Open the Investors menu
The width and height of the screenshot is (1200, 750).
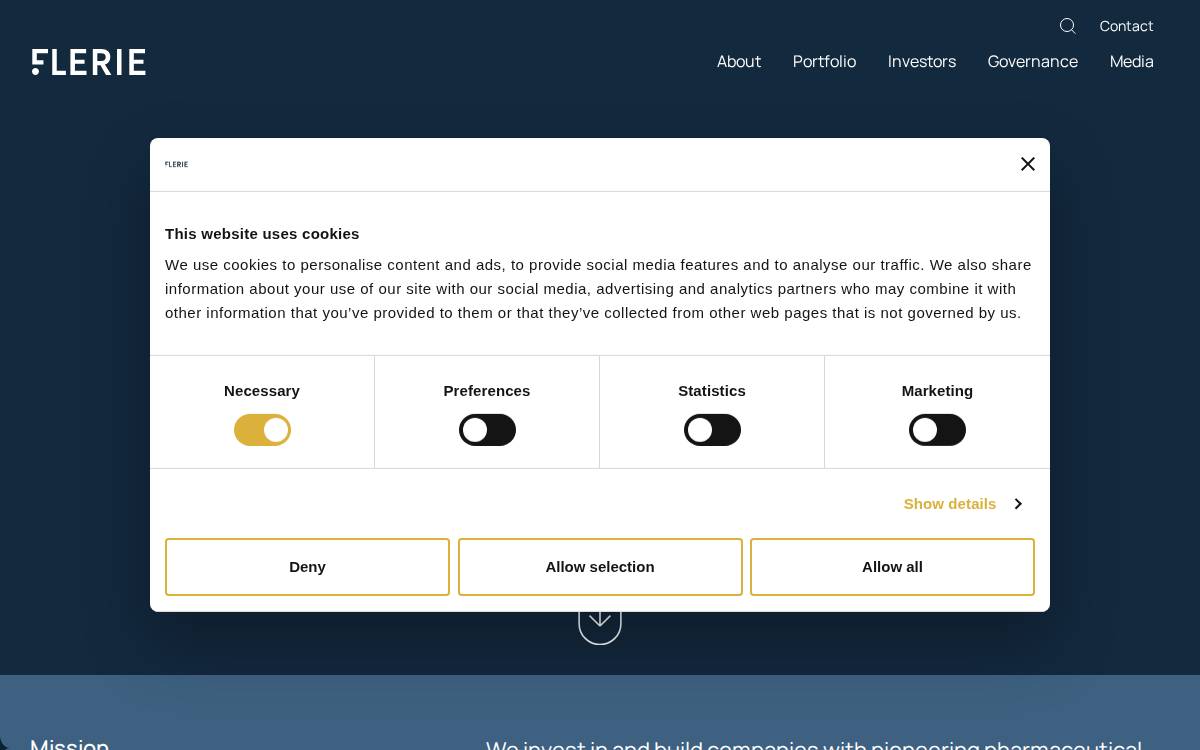922,62
